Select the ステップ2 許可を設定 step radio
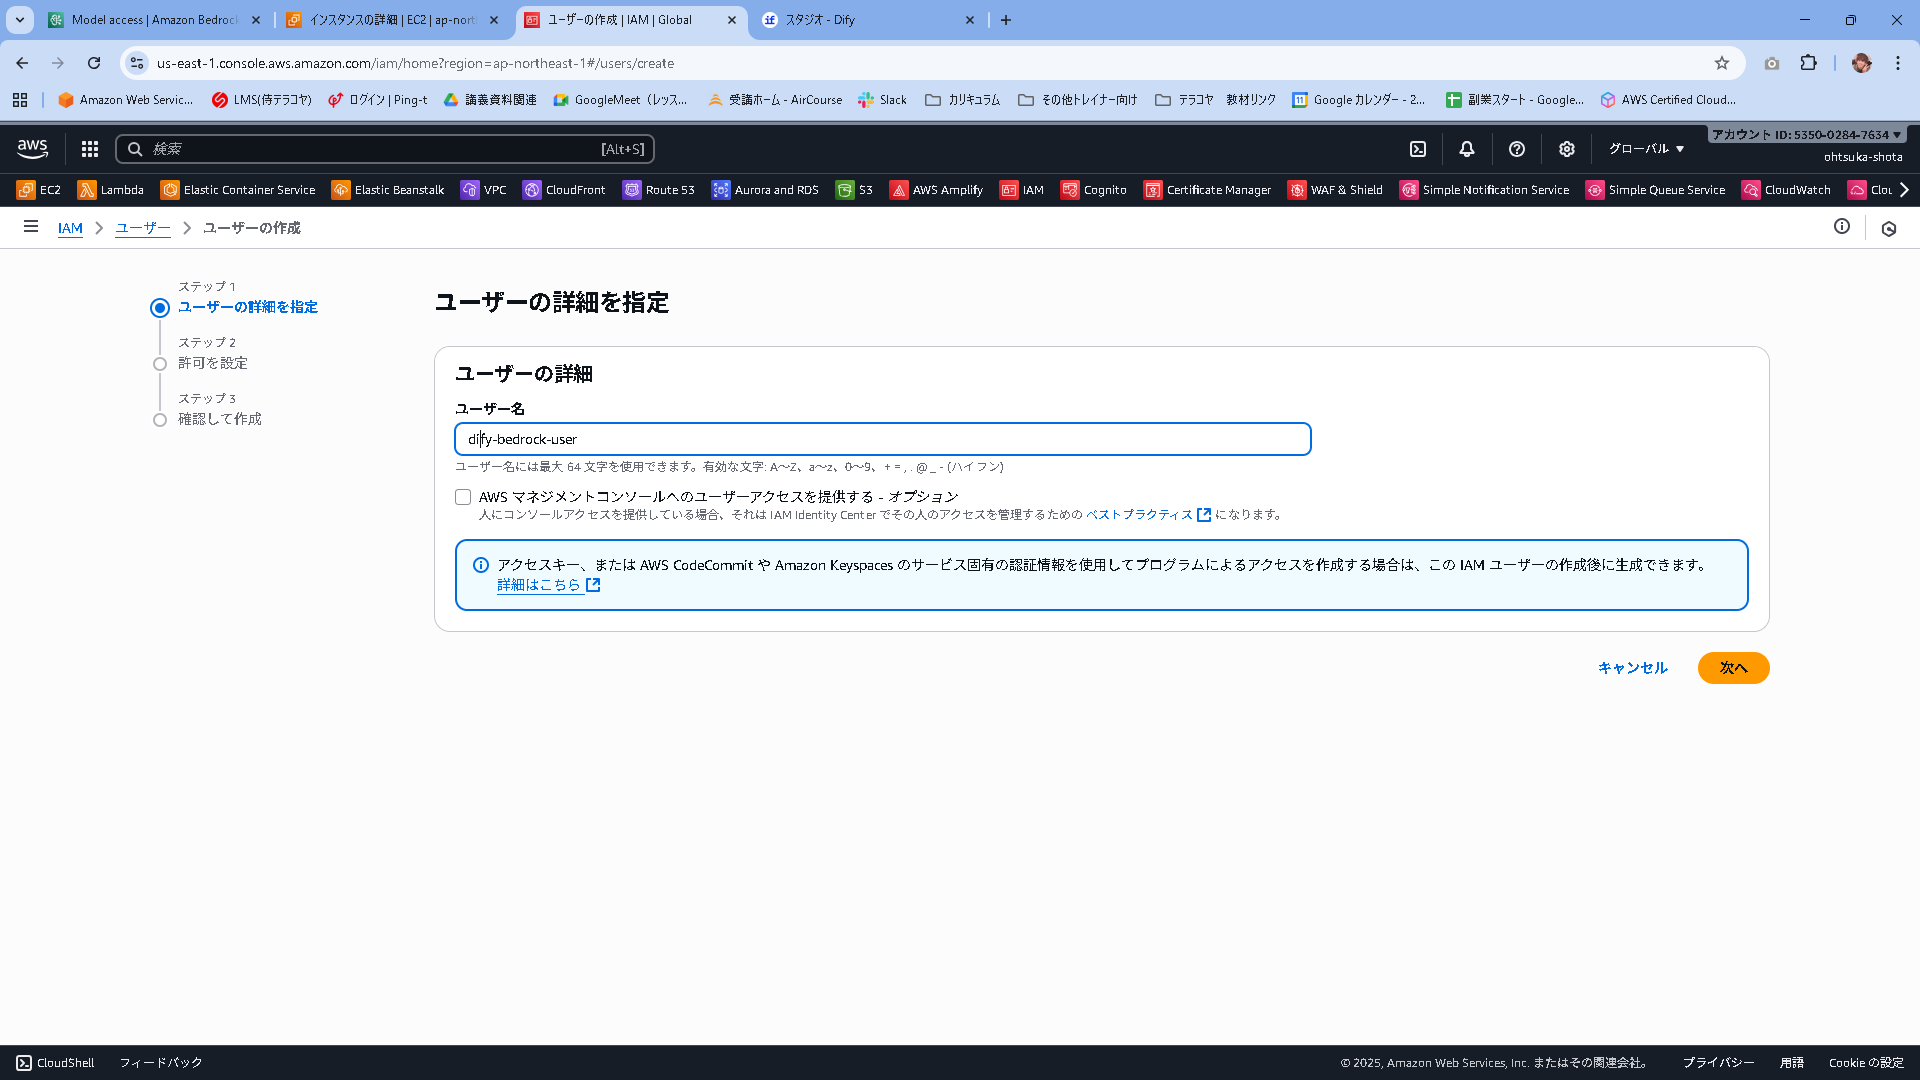 [160, 363]
